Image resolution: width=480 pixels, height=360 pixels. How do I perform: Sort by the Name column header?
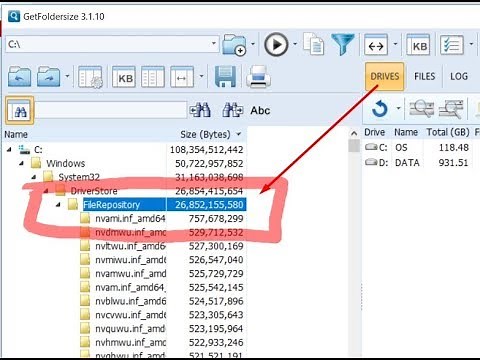pyautogui.click(x=84, y=134)
